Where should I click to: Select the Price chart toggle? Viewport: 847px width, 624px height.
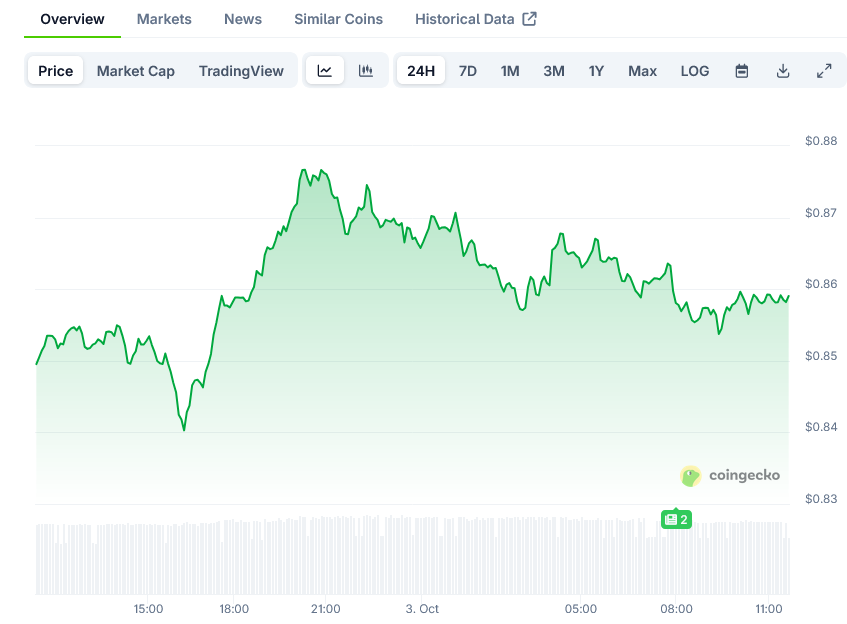click(x=56, y=71)
